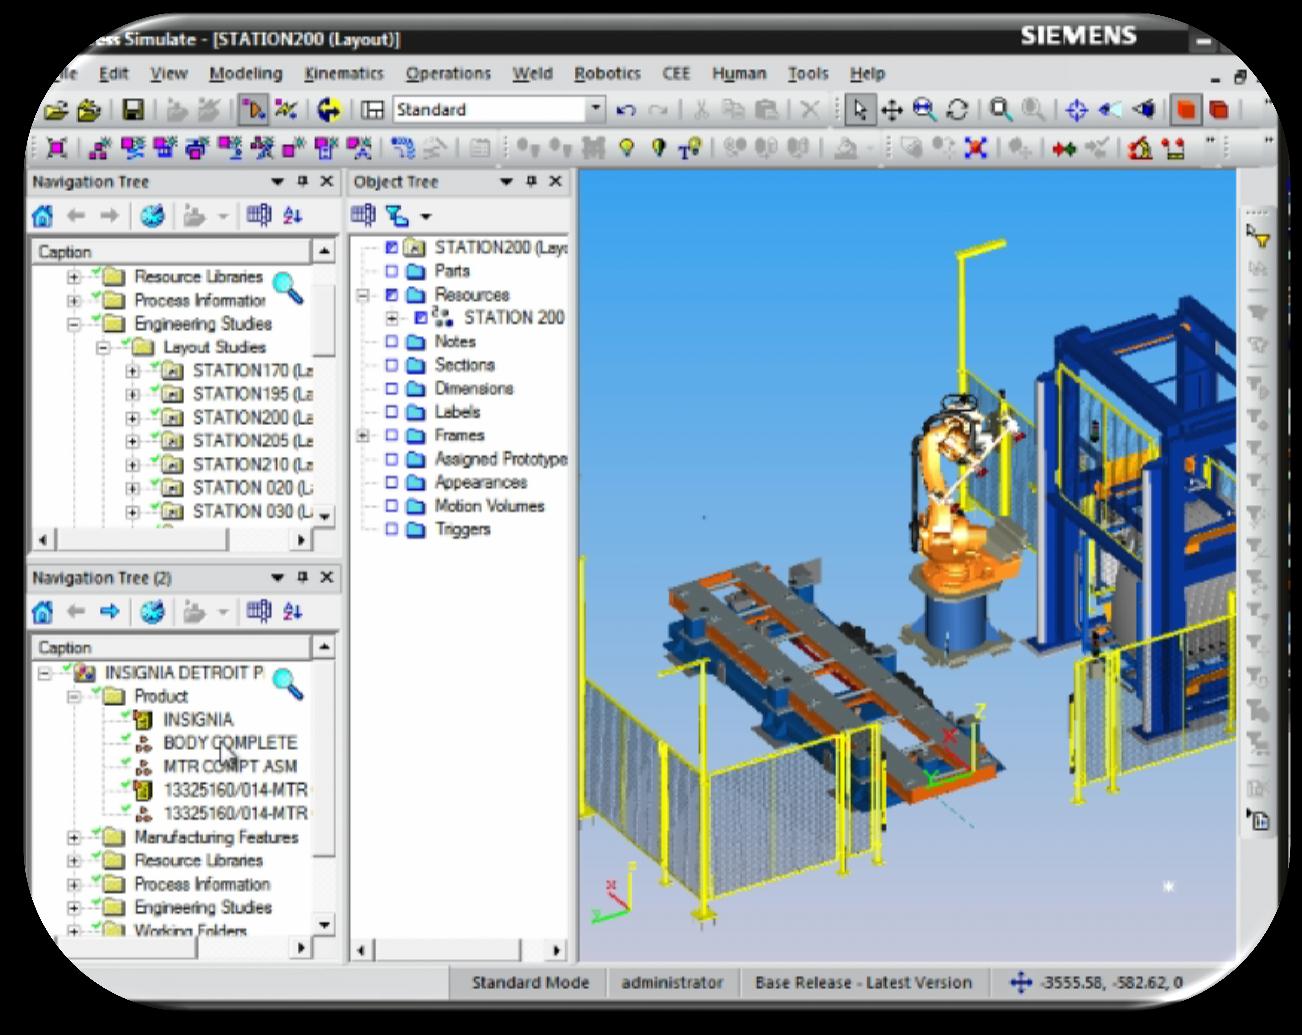The height and width of the screenshot is (1035, 1302).
Task: Click the Customize Columns icon in Object Tree
Action: pyautogui.click(x=364, y=215)
